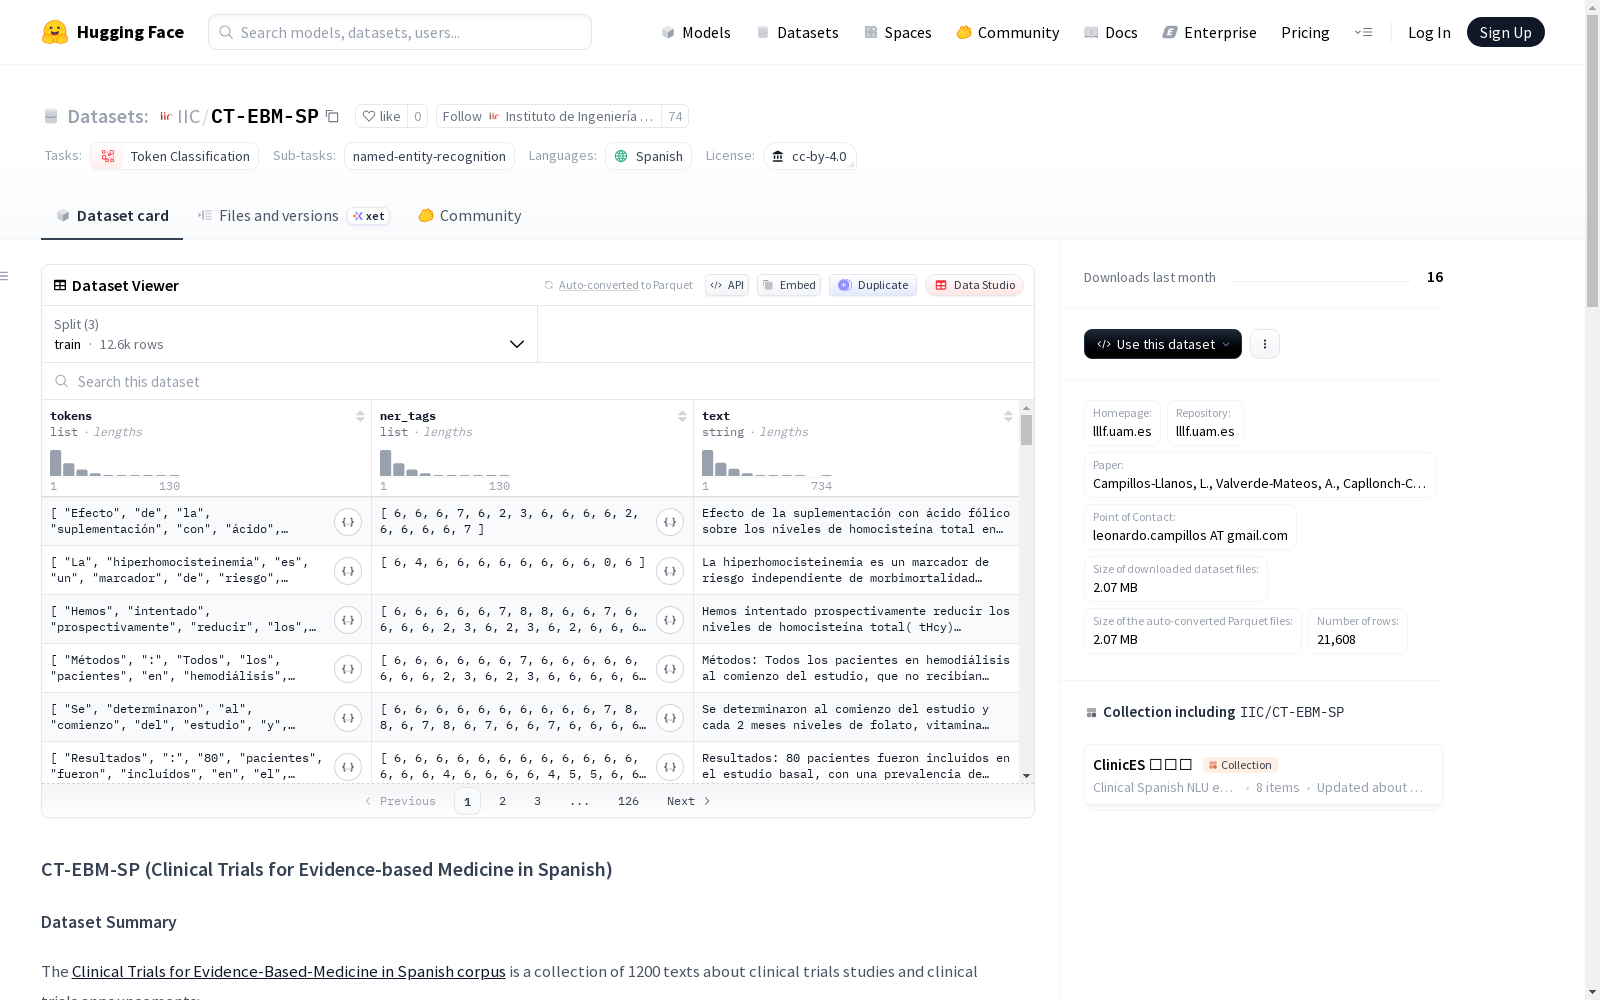Click the page vertical scrollbar thumb
Screen dimensions: 1600x1000
coord(1592,160)
